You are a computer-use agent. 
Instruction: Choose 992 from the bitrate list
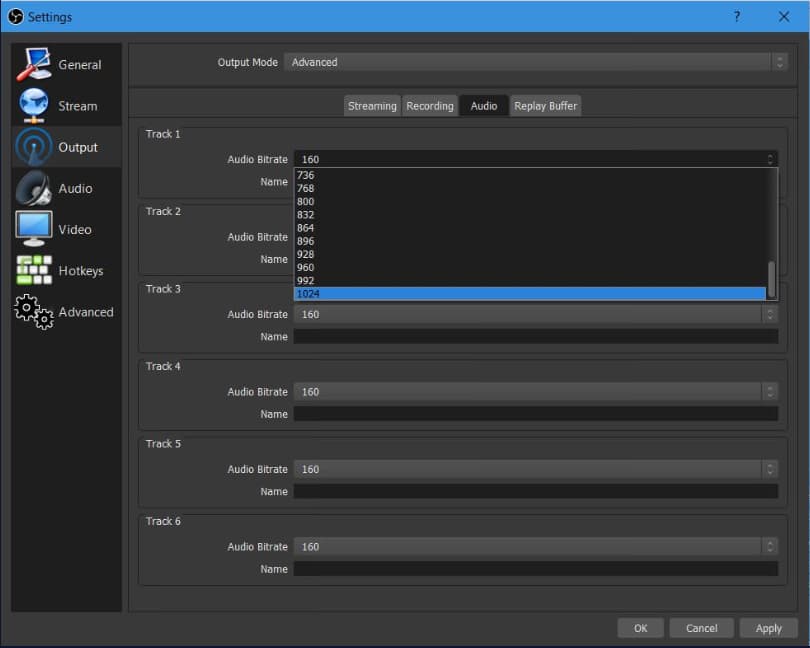point(530,281)
